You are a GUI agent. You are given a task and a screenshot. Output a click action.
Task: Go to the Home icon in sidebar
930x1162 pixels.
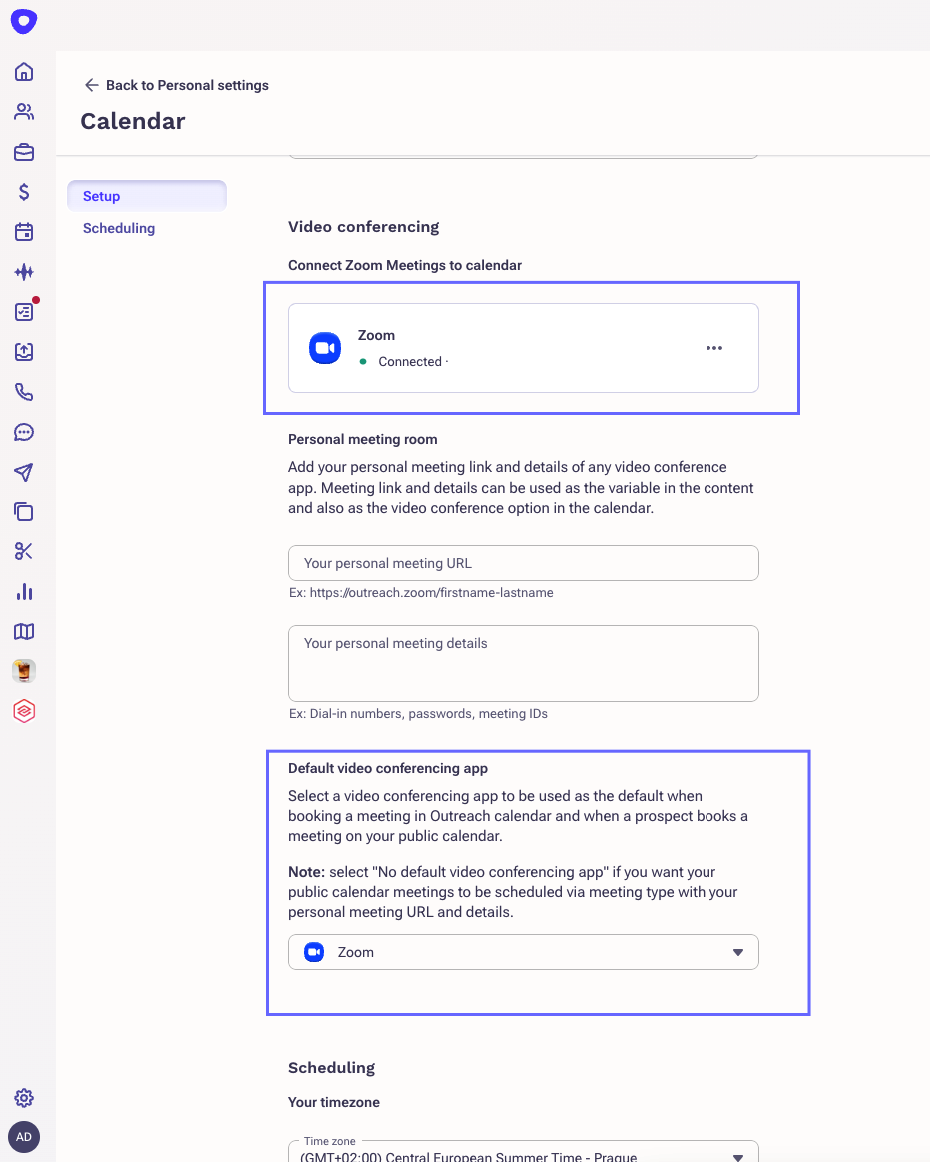(x=24, y=72)
